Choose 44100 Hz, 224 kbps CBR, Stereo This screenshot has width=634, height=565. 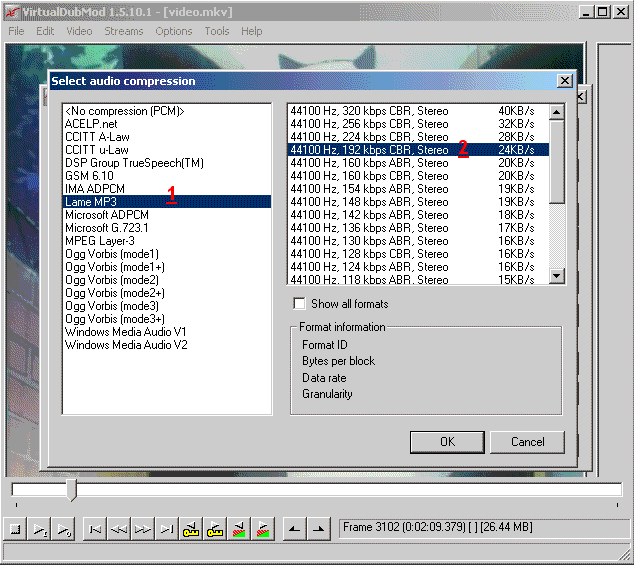click(x=418, y=137)
